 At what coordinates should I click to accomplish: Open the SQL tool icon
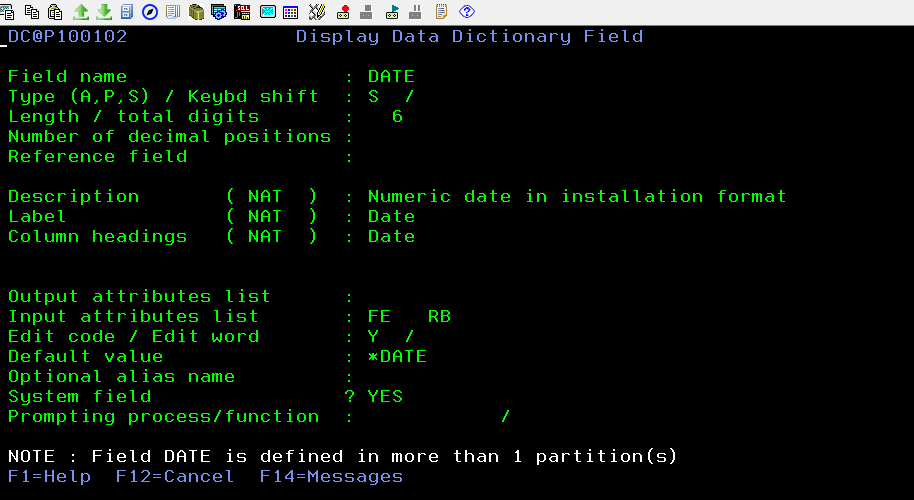click(243, 12)
